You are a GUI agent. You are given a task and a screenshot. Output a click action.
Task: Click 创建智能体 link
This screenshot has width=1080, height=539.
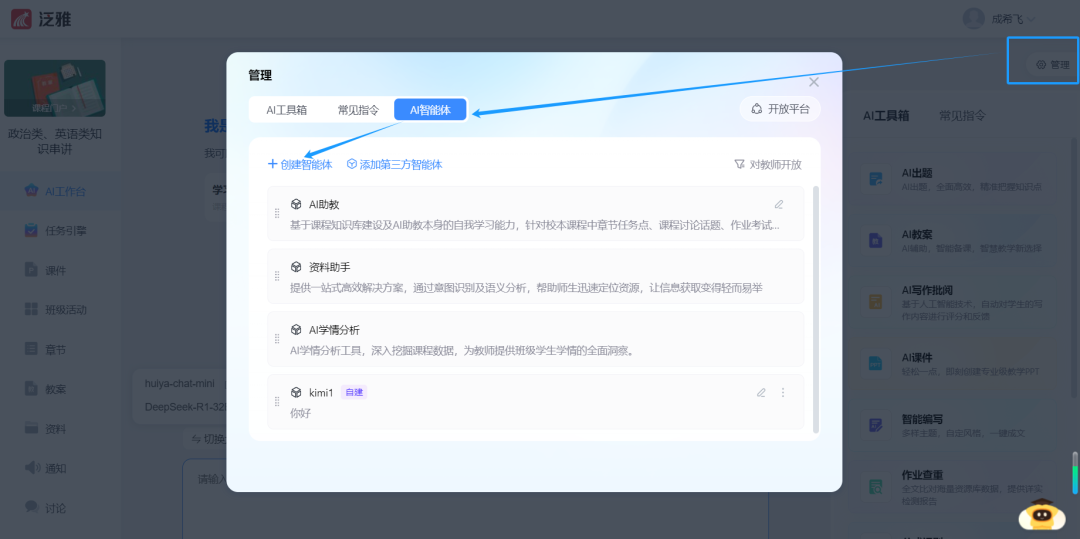click(300, 165)
